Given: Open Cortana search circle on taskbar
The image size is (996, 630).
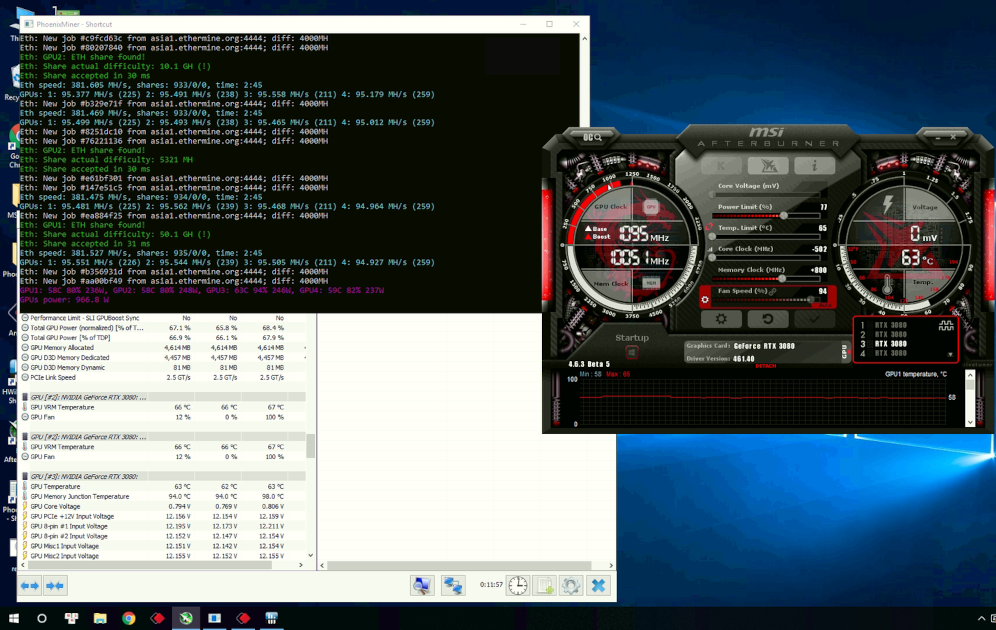Looking at the screenshot, I should pos(42,618).
